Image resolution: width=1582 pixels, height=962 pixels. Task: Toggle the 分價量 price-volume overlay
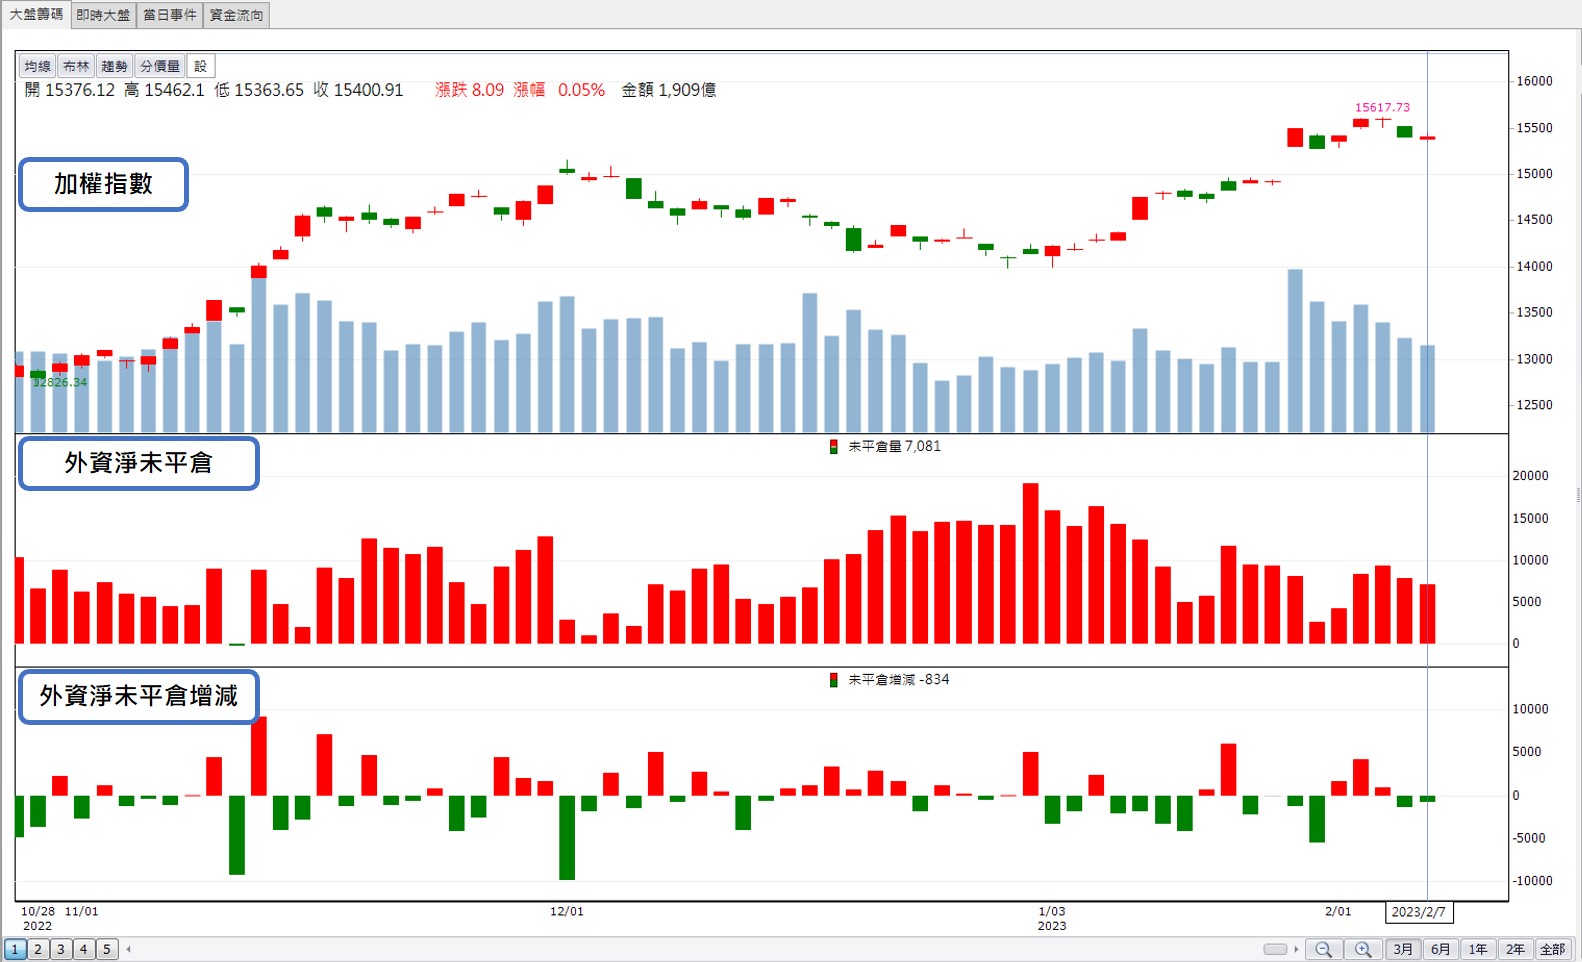pyautogui.click(x=160, y=66)
